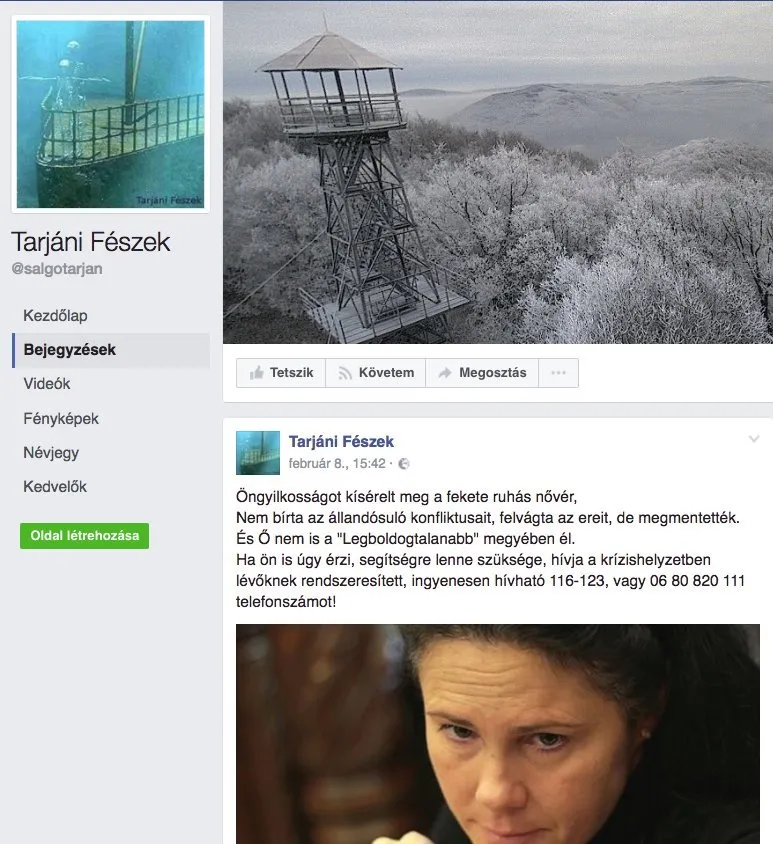Open the Kedvelők section

coord(55,487)
